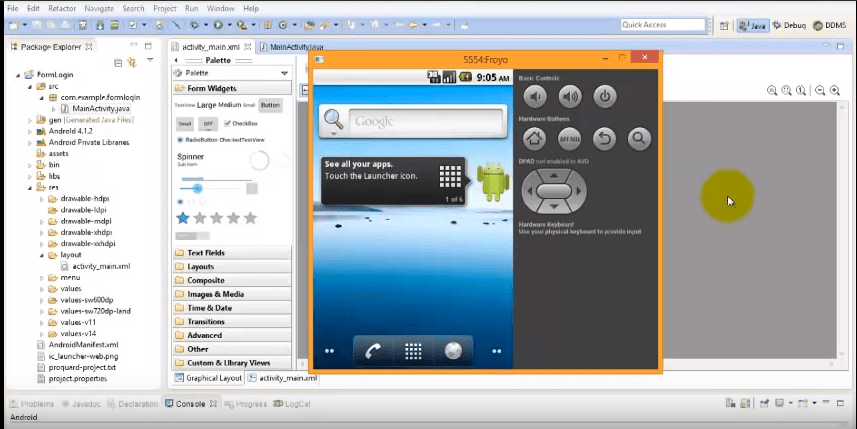Click emulator volume up button
Image resolution: width=857 pixels, height=429 pixels.
coord(570,97)
